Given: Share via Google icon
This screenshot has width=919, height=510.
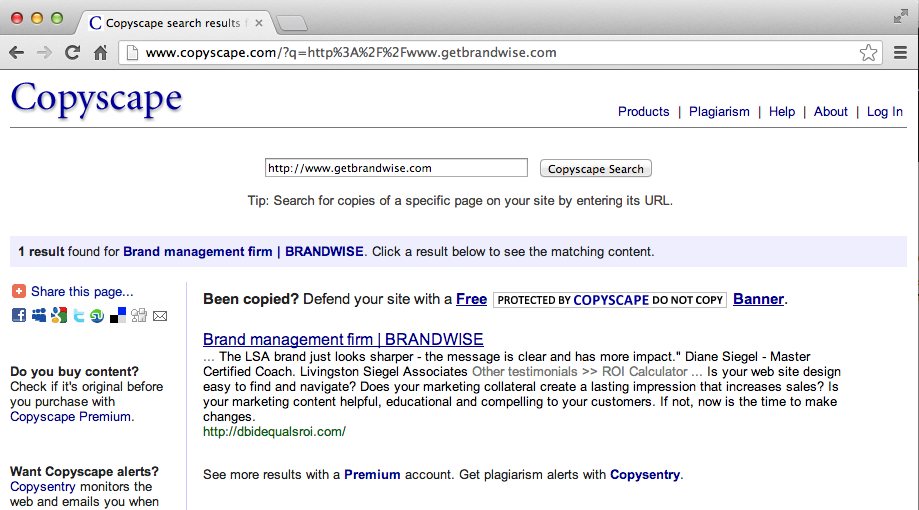Looking at the screenshot, I should 59,315.
